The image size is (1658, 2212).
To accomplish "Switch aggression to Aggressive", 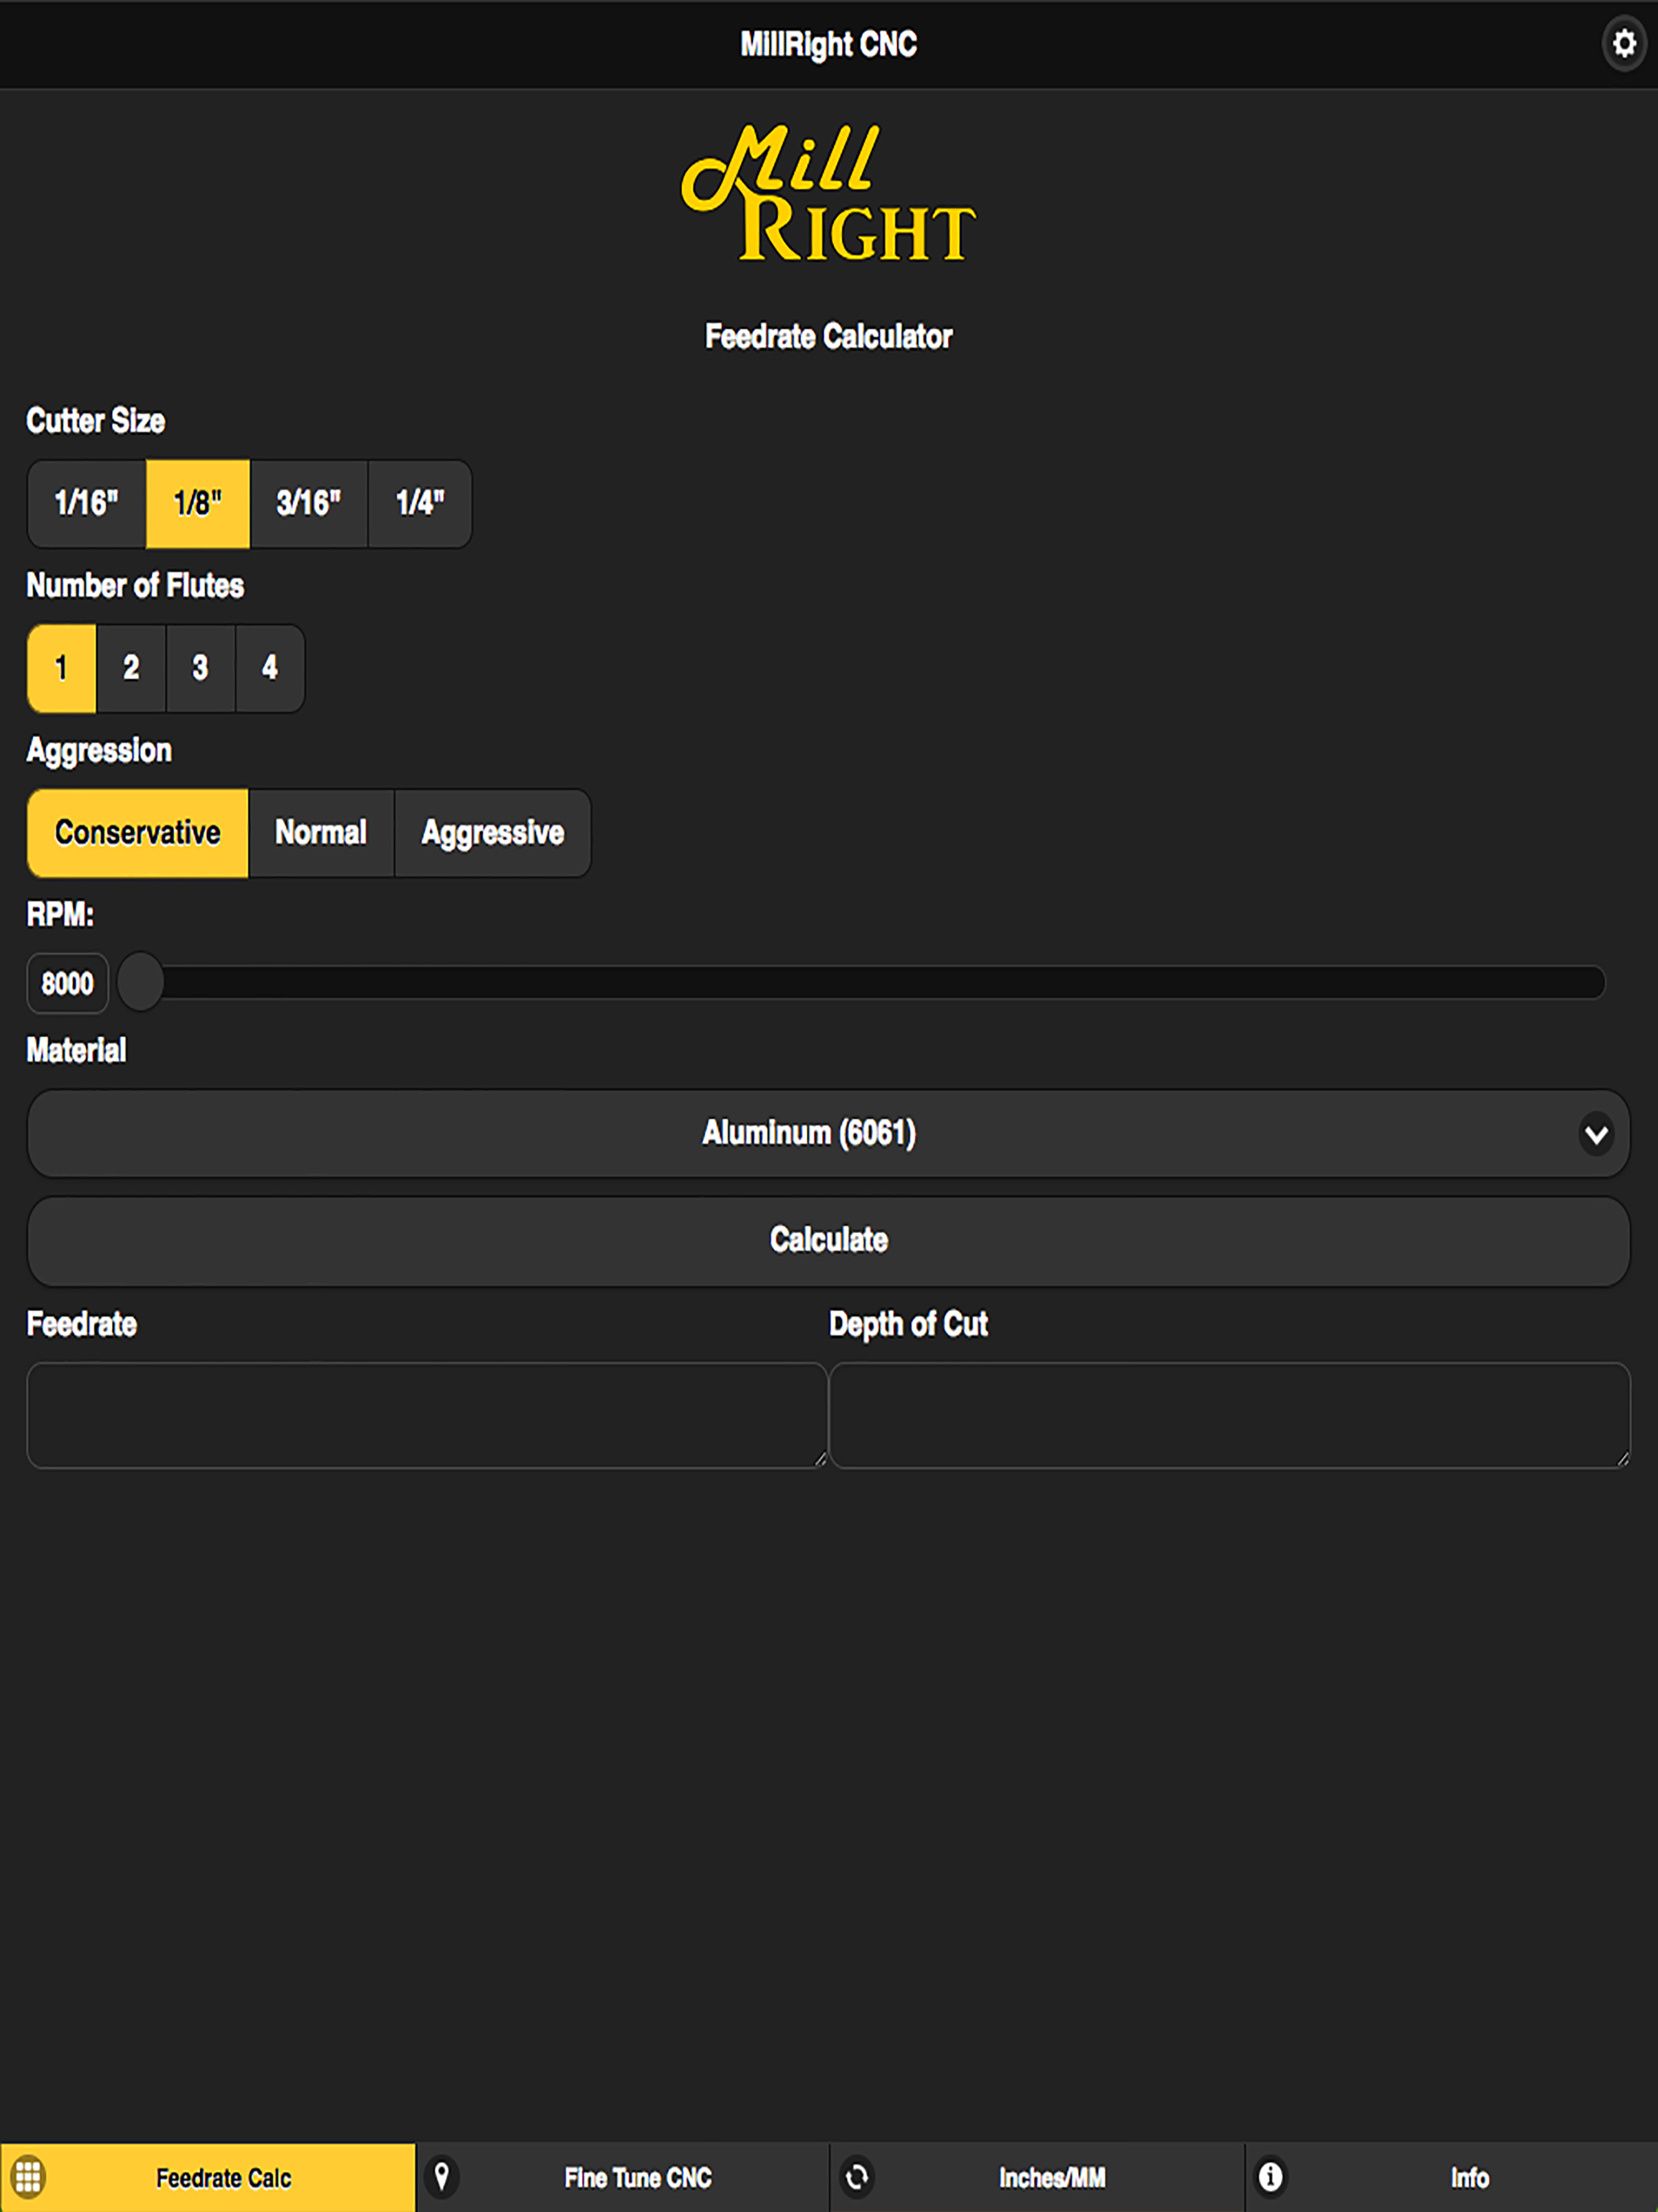I will tap(493, 833).
